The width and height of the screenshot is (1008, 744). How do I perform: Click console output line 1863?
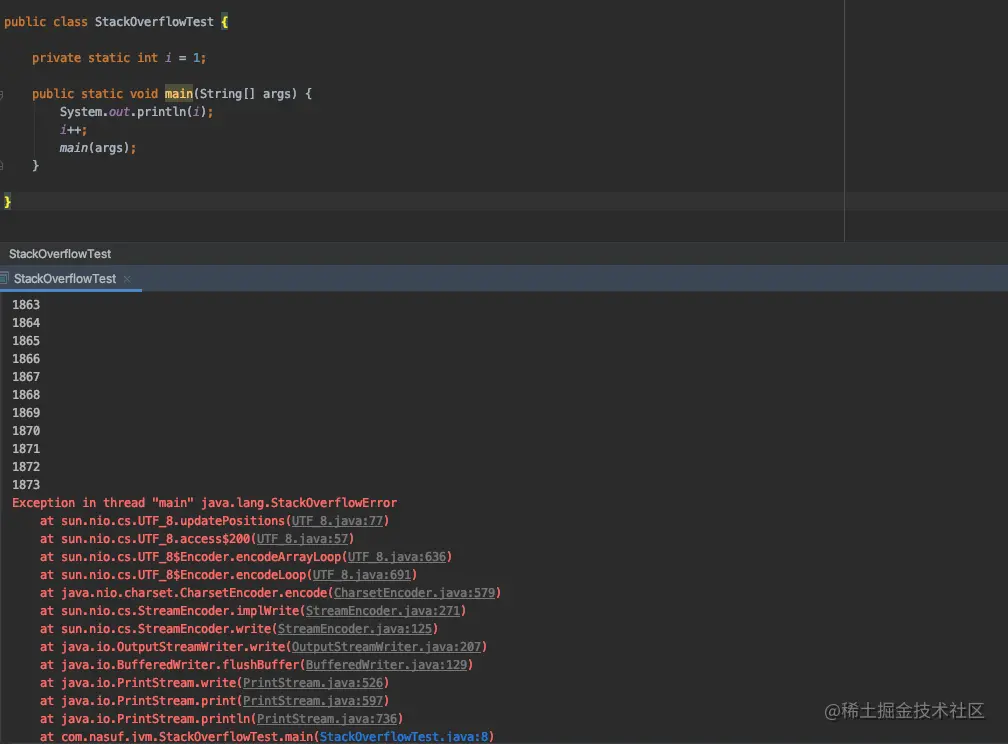26,305
